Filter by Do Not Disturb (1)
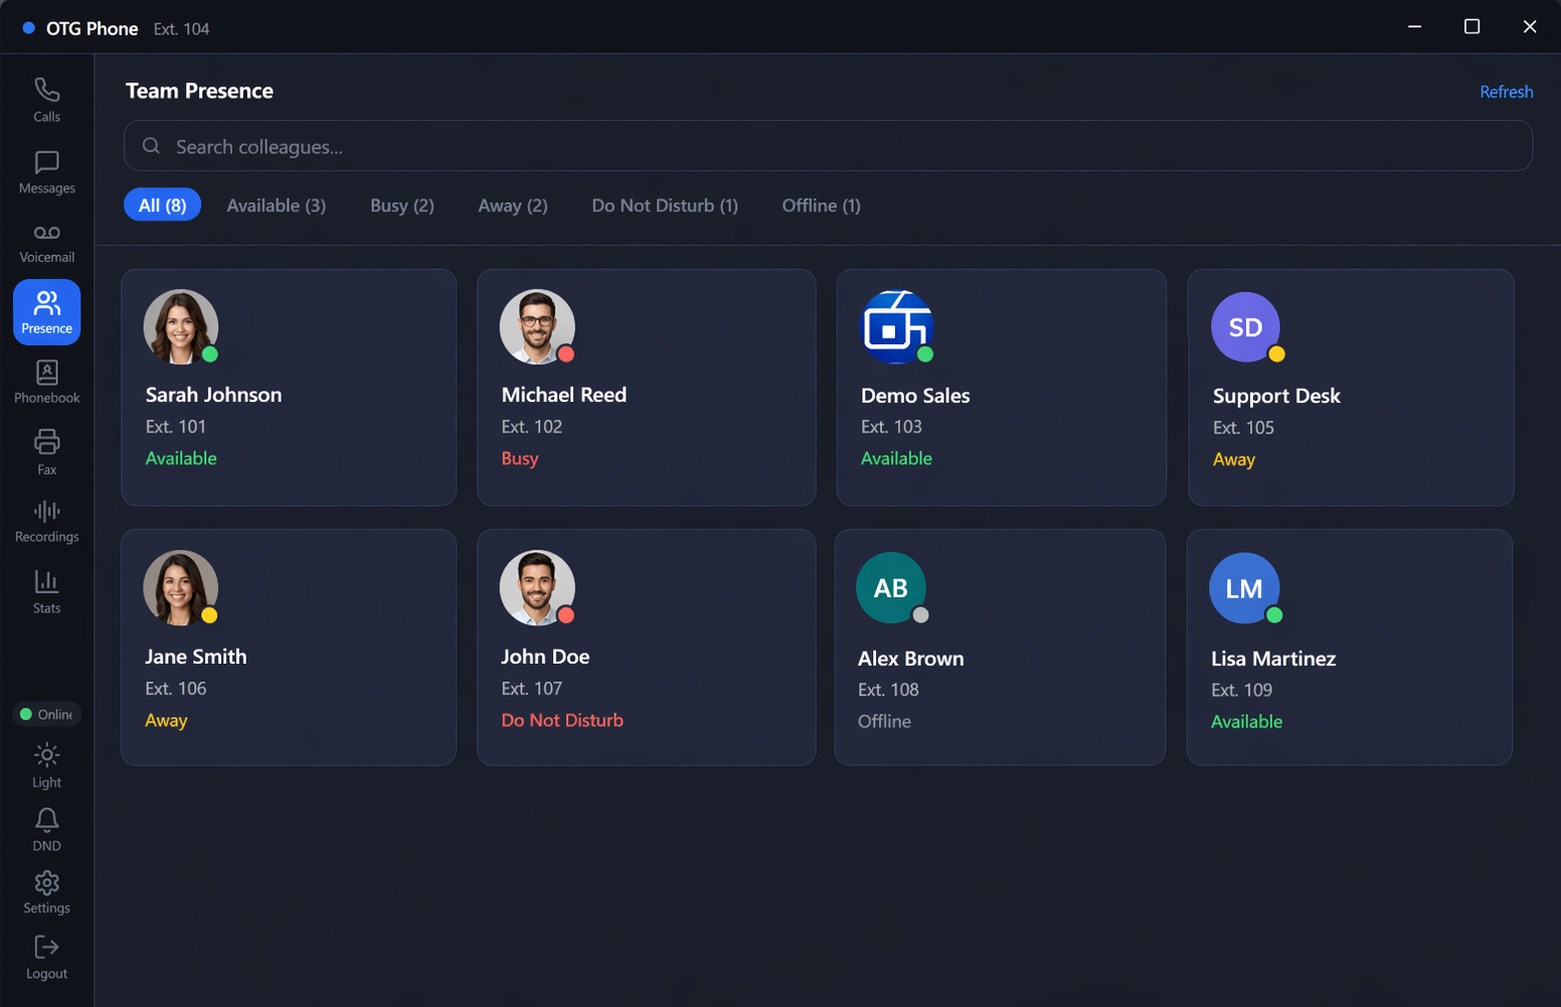Image resolution: width=1561 pixels, height=1007 pixels. pos(665,205)
